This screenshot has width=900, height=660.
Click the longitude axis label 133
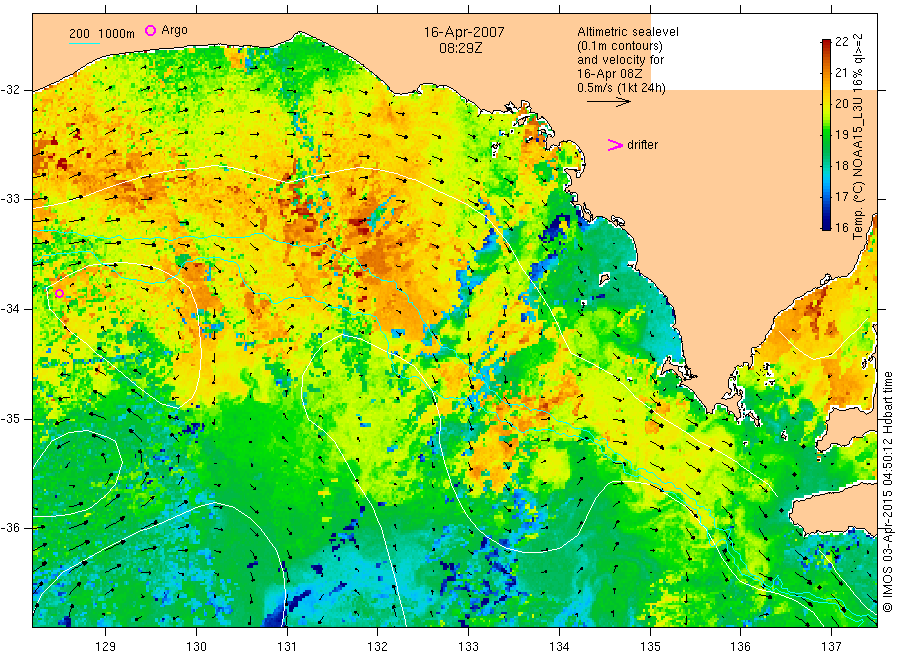click(x=468, y=647)
